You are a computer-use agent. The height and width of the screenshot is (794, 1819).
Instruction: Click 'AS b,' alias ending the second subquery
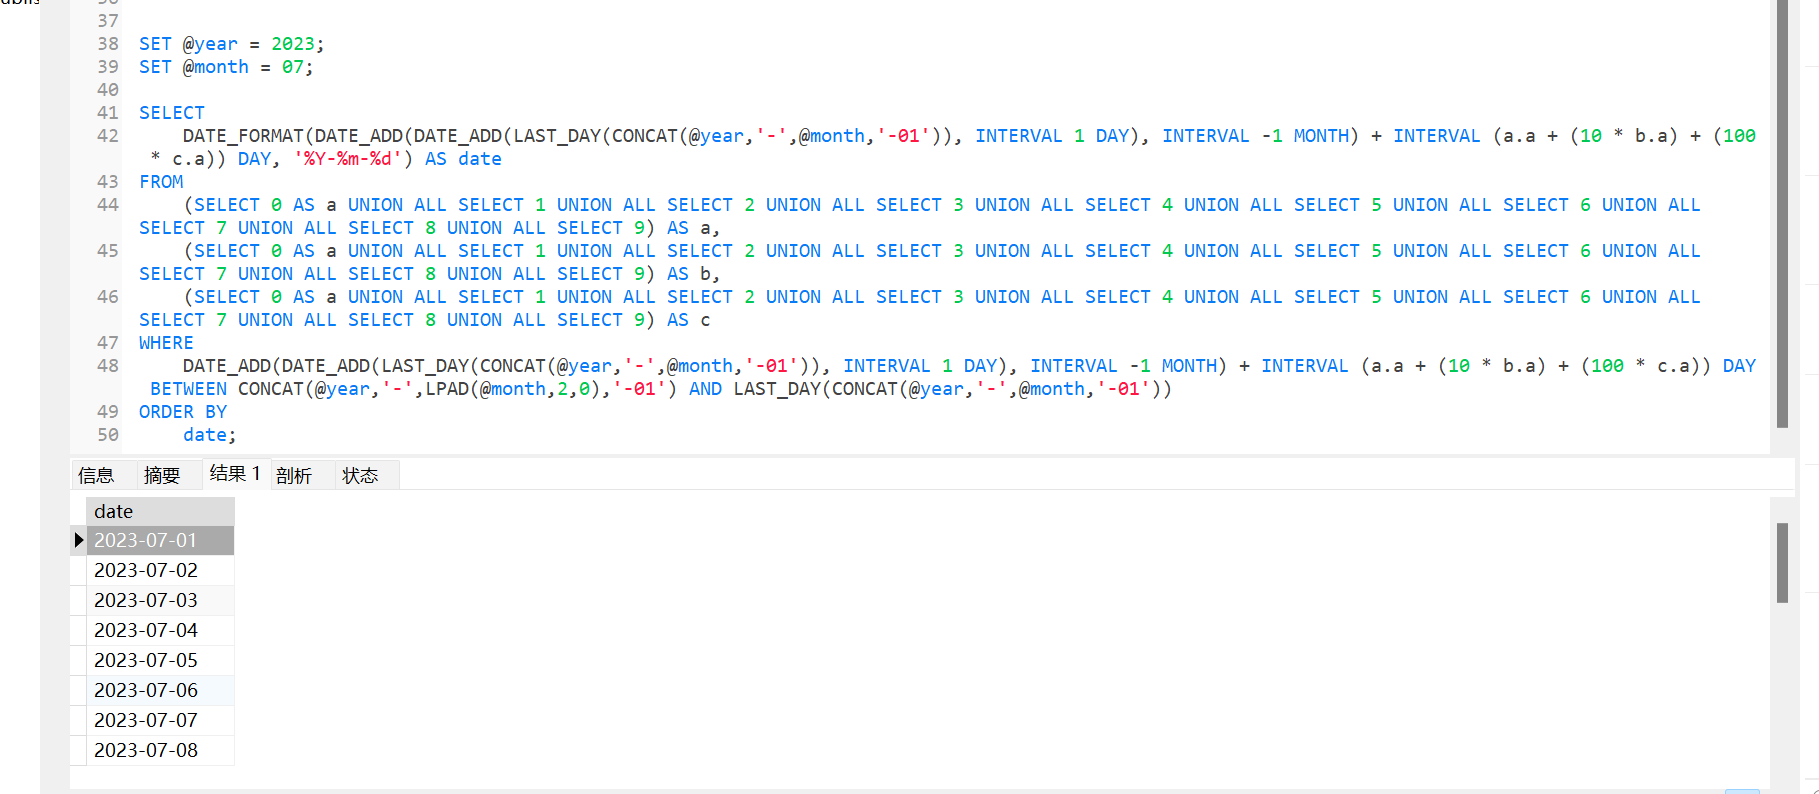pos(694,274)
